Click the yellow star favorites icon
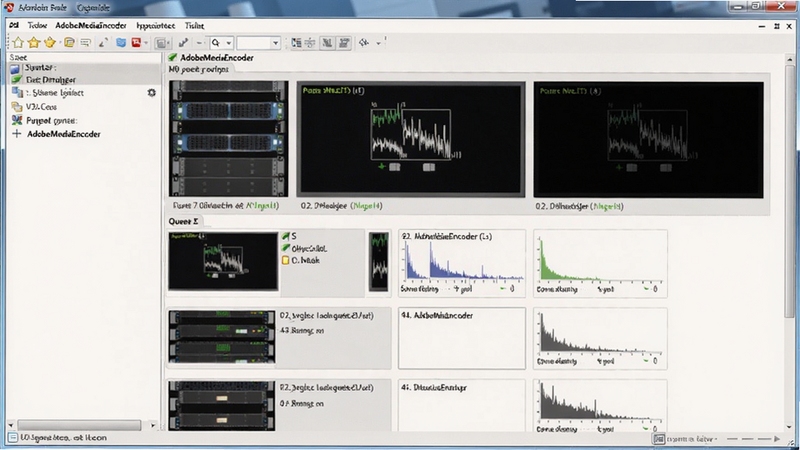 [x=34, y=43]
